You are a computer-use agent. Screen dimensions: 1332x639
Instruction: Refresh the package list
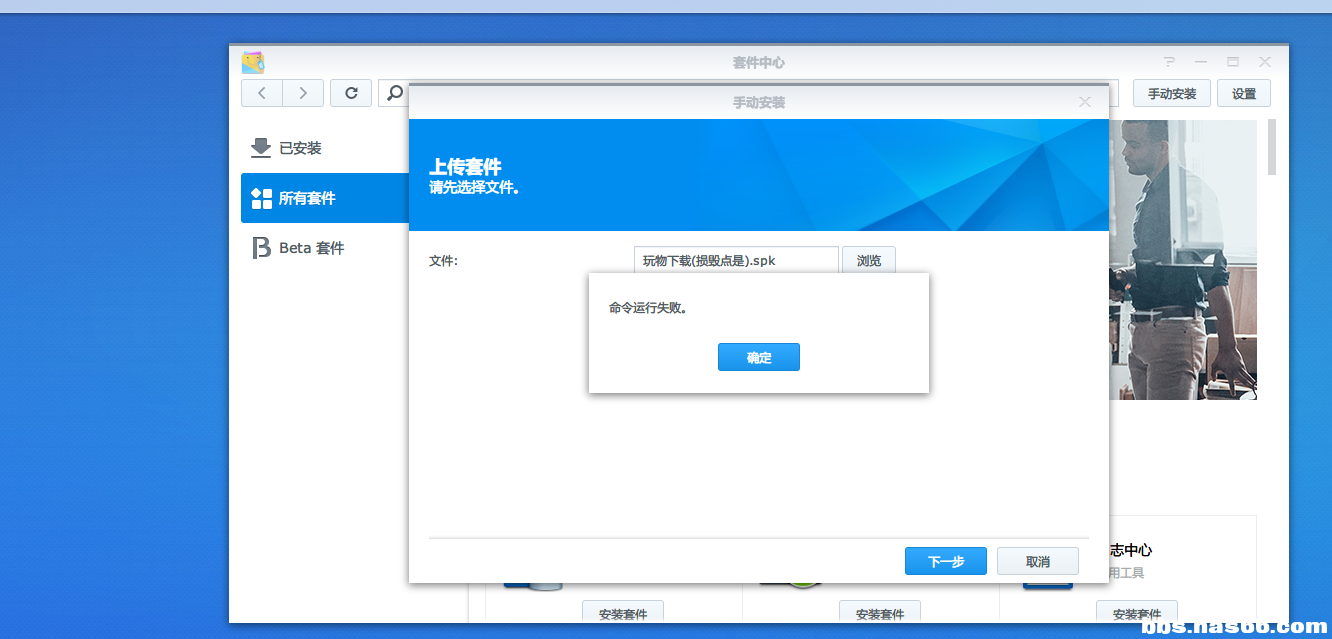tap(351, 92)
